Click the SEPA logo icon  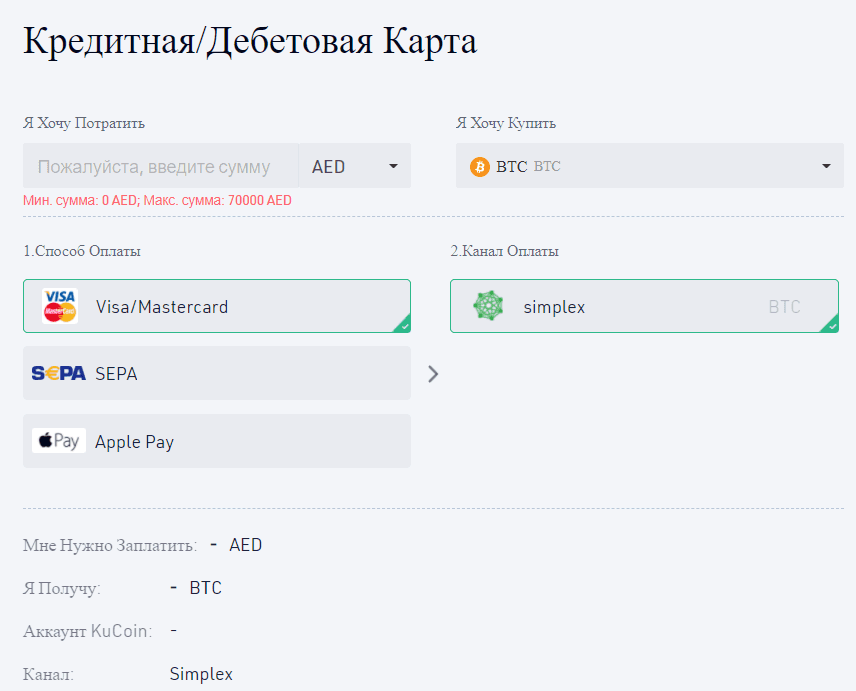pos(58,373)
